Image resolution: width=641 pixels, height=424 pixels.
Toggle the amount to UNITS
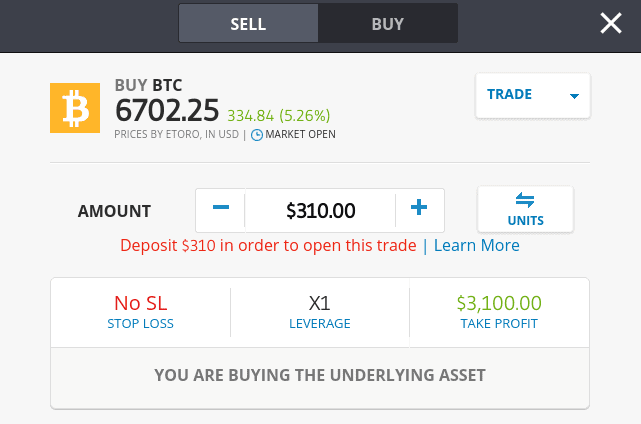tap(525, 209)
